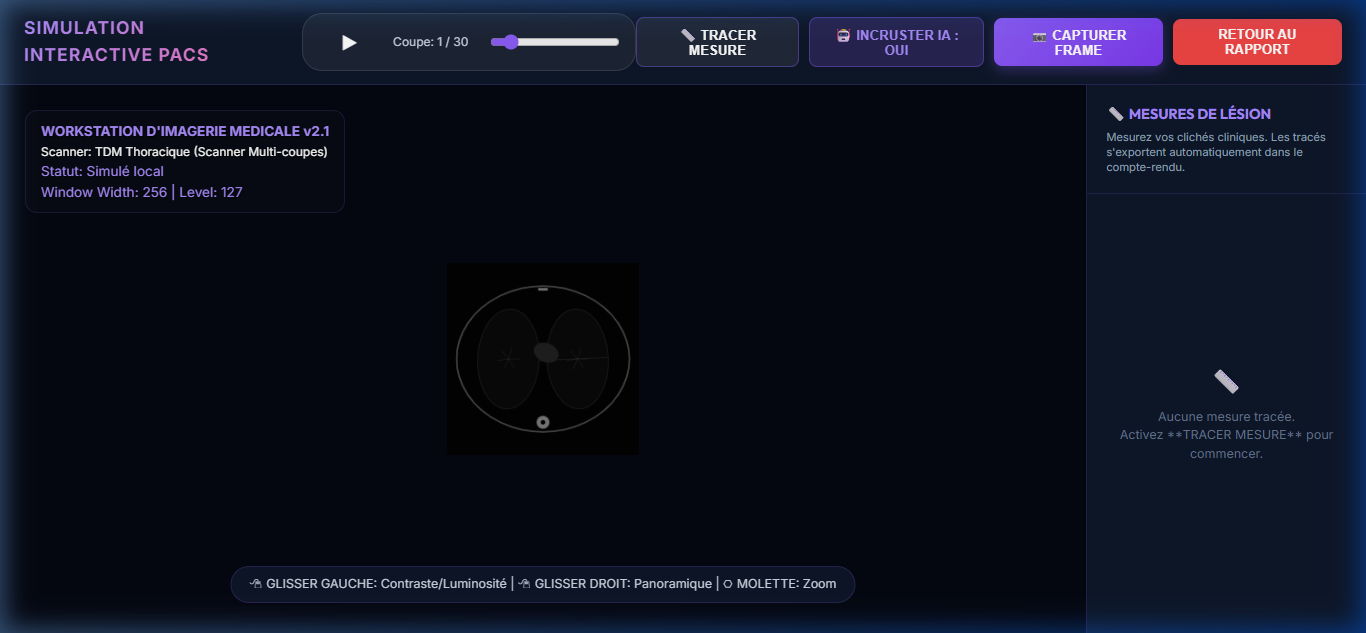This screenshot has width=1366, height=633.
Task: Adjust the Coupe slice slider
Action: point(555,42)
